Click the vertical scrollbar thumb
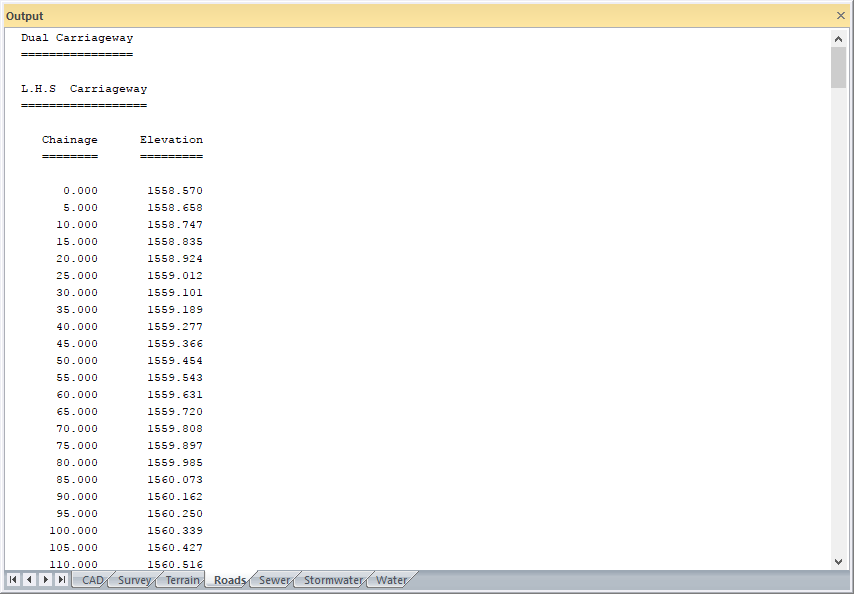The width and height of the screenshot is (854, 594). tap(839, 67)
